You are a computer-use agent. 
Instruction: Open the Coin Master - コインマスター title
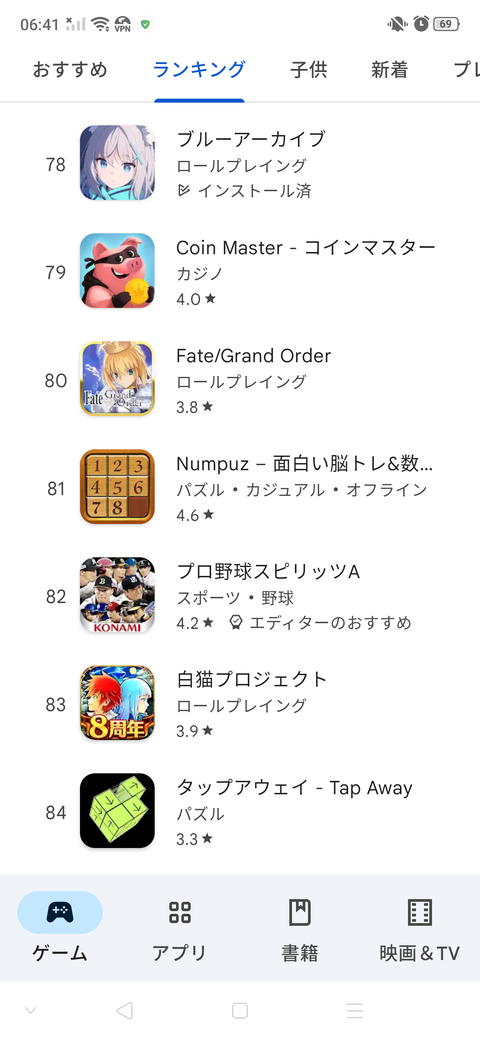point(306,247)
